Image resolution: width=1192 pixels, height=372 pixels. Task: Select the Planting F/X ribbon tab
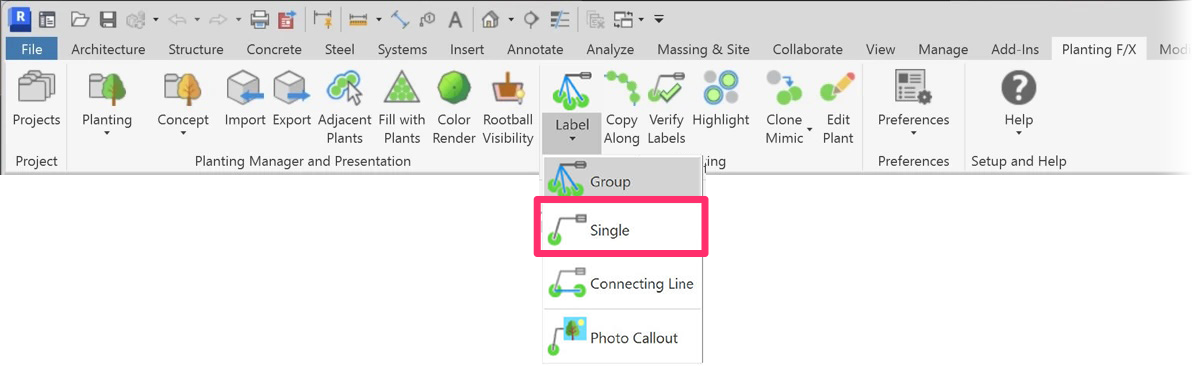[1099, 49]
